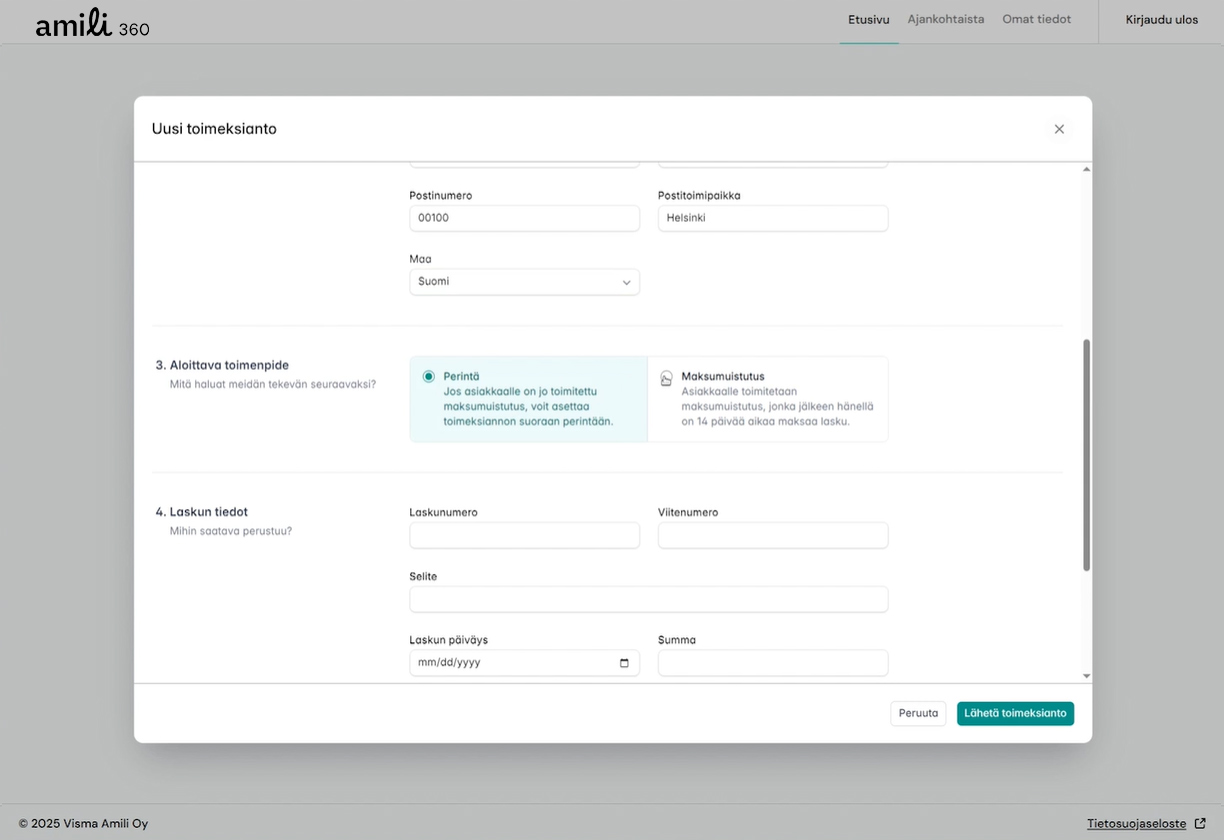The image size is (1224, 840).
Task: Click the scroll up arrow in dialog
Action: tap(1086, 170)
